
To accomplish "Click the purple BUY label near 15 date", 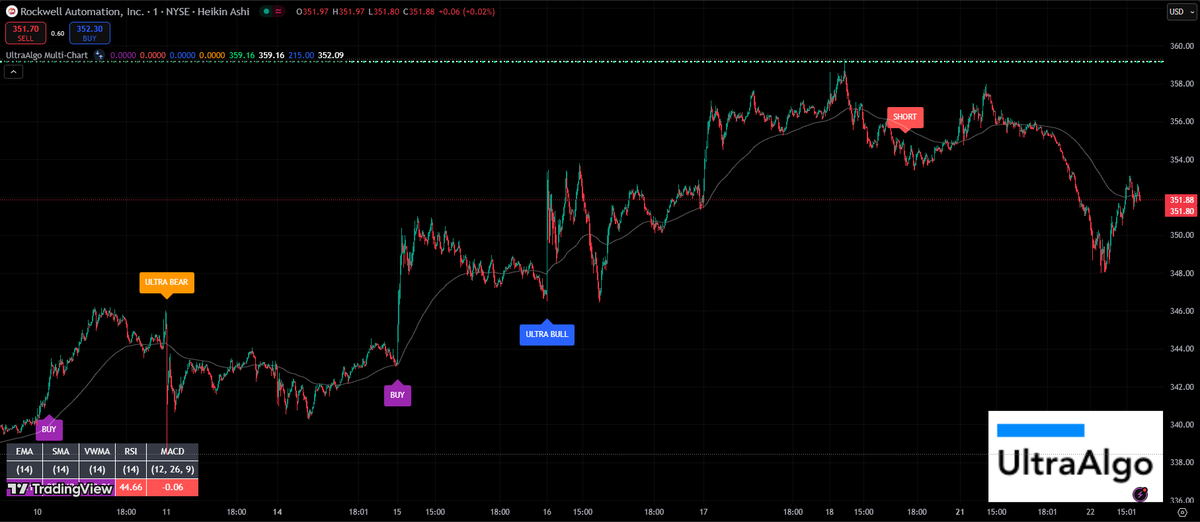I will point(397,395).
